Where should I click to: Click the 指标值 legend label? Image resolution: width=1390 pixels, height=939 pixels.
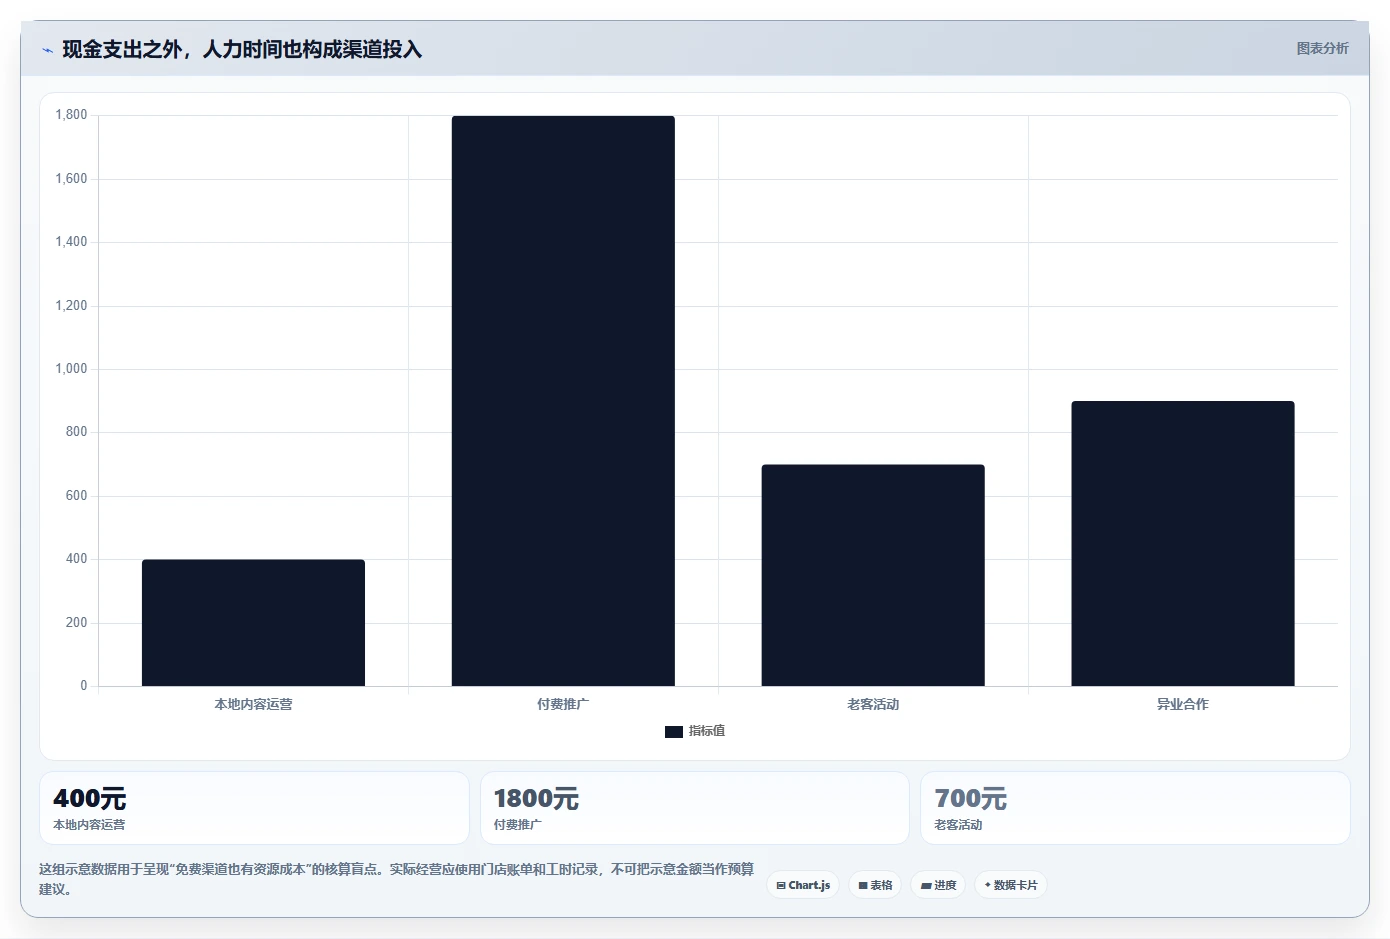[x=707, y=731]
